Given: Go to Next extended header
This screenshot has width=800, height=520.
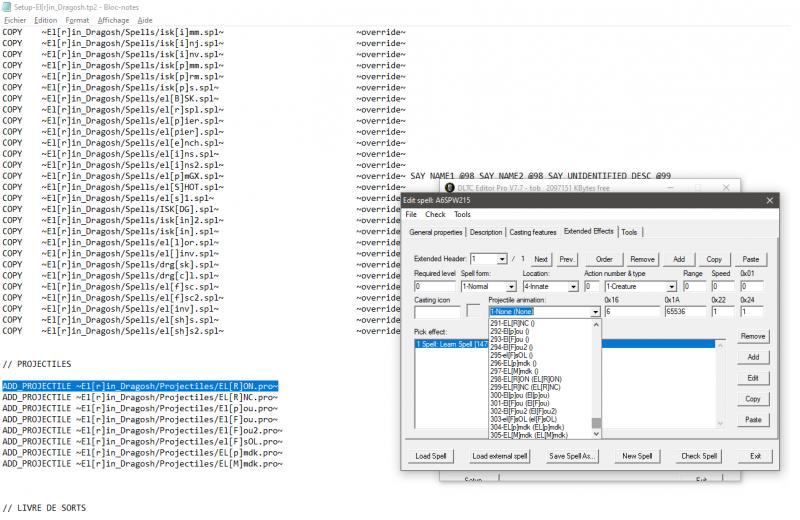Looking at the screenshot, I should click(x=540, y=259).
